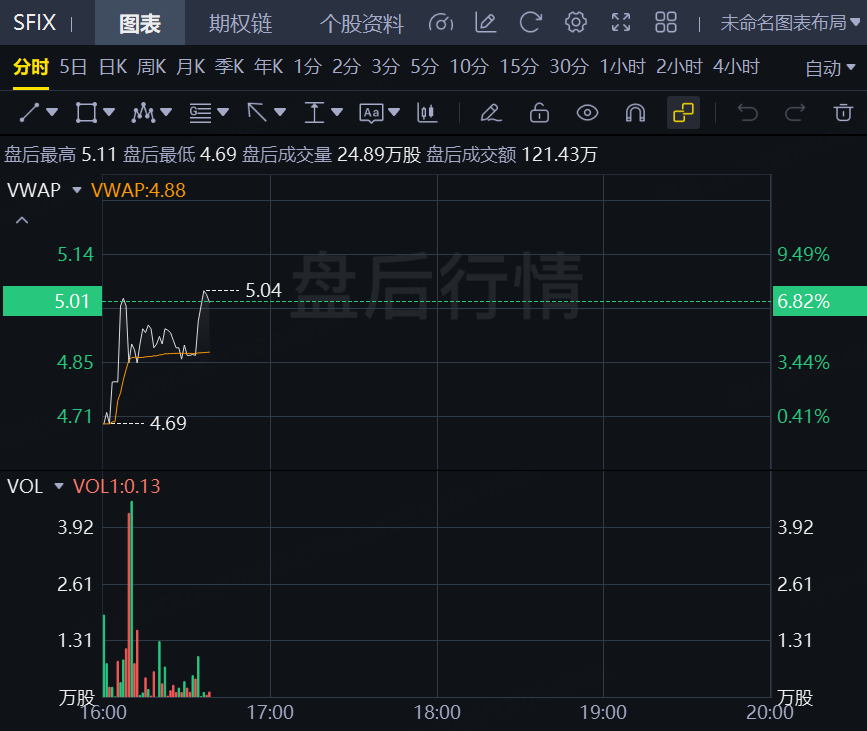Expand the VWAP indicator dropdown
Screen dimensions: 867x731
pos(77,189)
